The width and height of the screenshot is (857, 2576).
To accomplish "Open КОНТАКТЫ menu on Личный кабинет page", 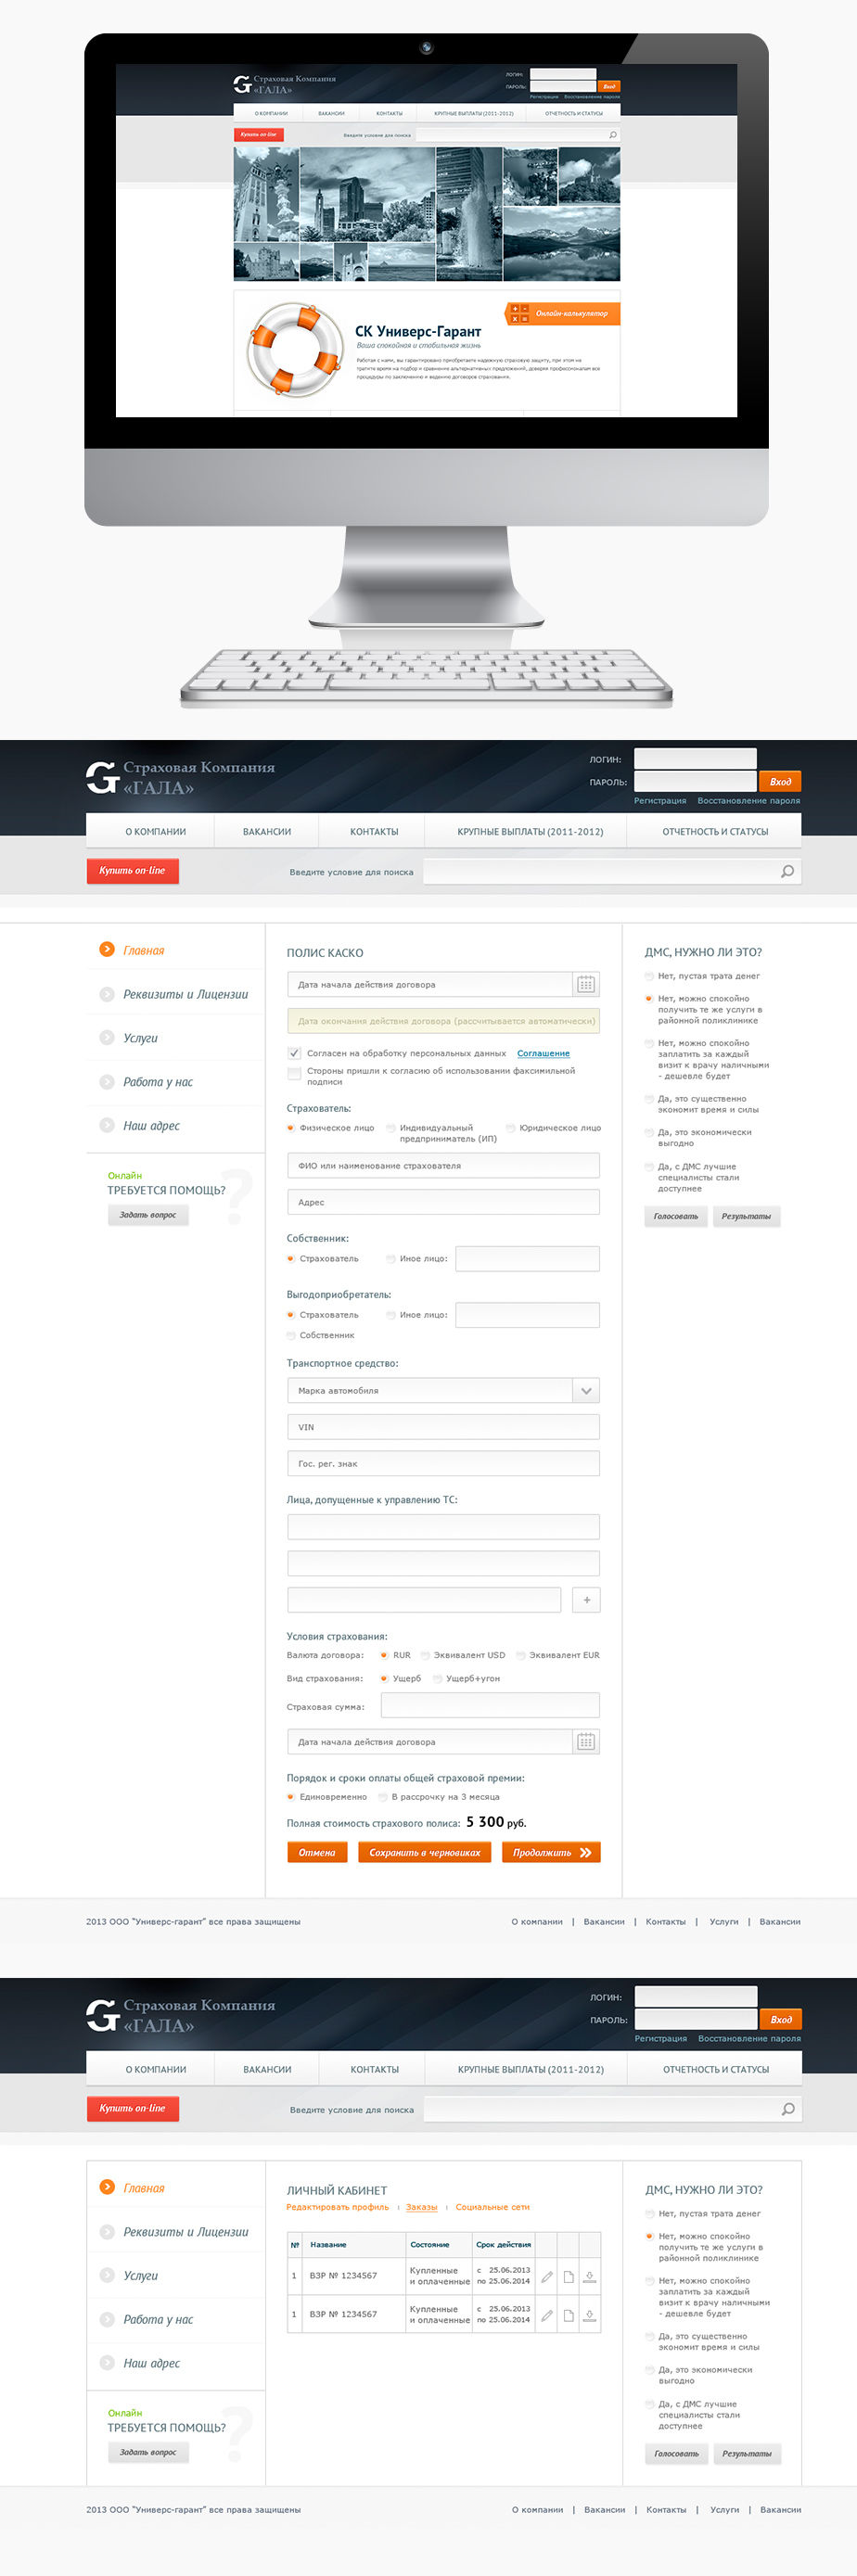I will [374, 2070].
